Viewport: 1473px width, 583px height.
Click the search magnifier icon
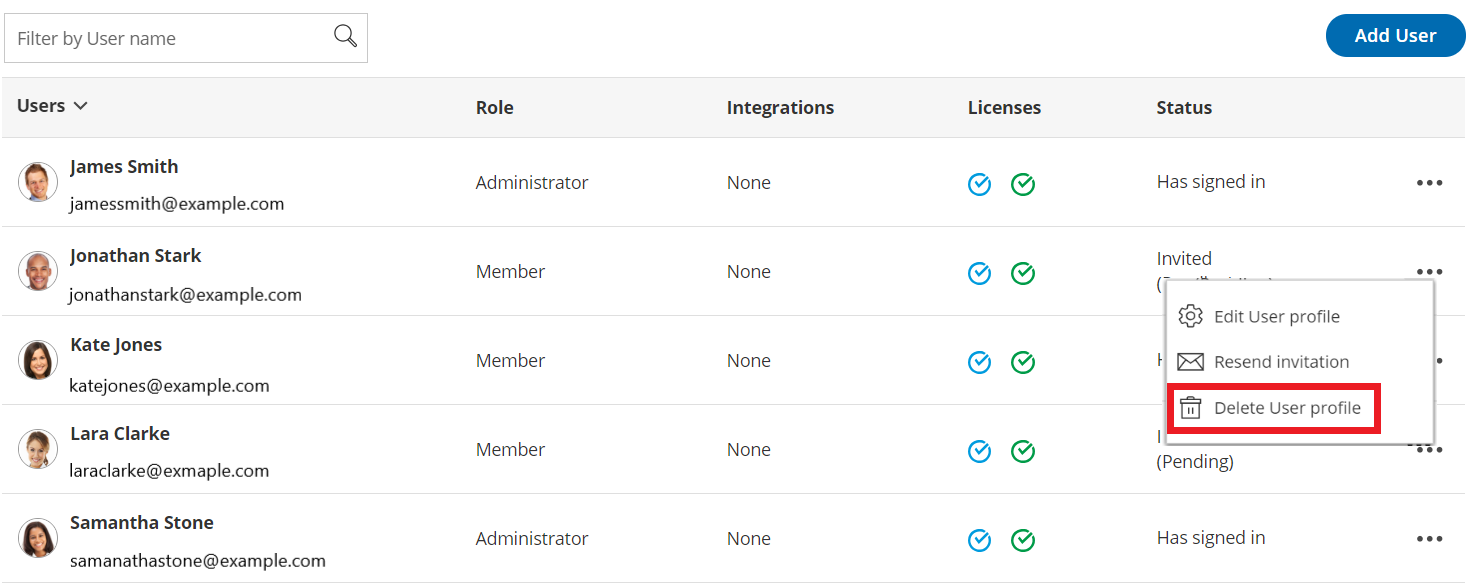pyautogui.click(x=345, y=37)
